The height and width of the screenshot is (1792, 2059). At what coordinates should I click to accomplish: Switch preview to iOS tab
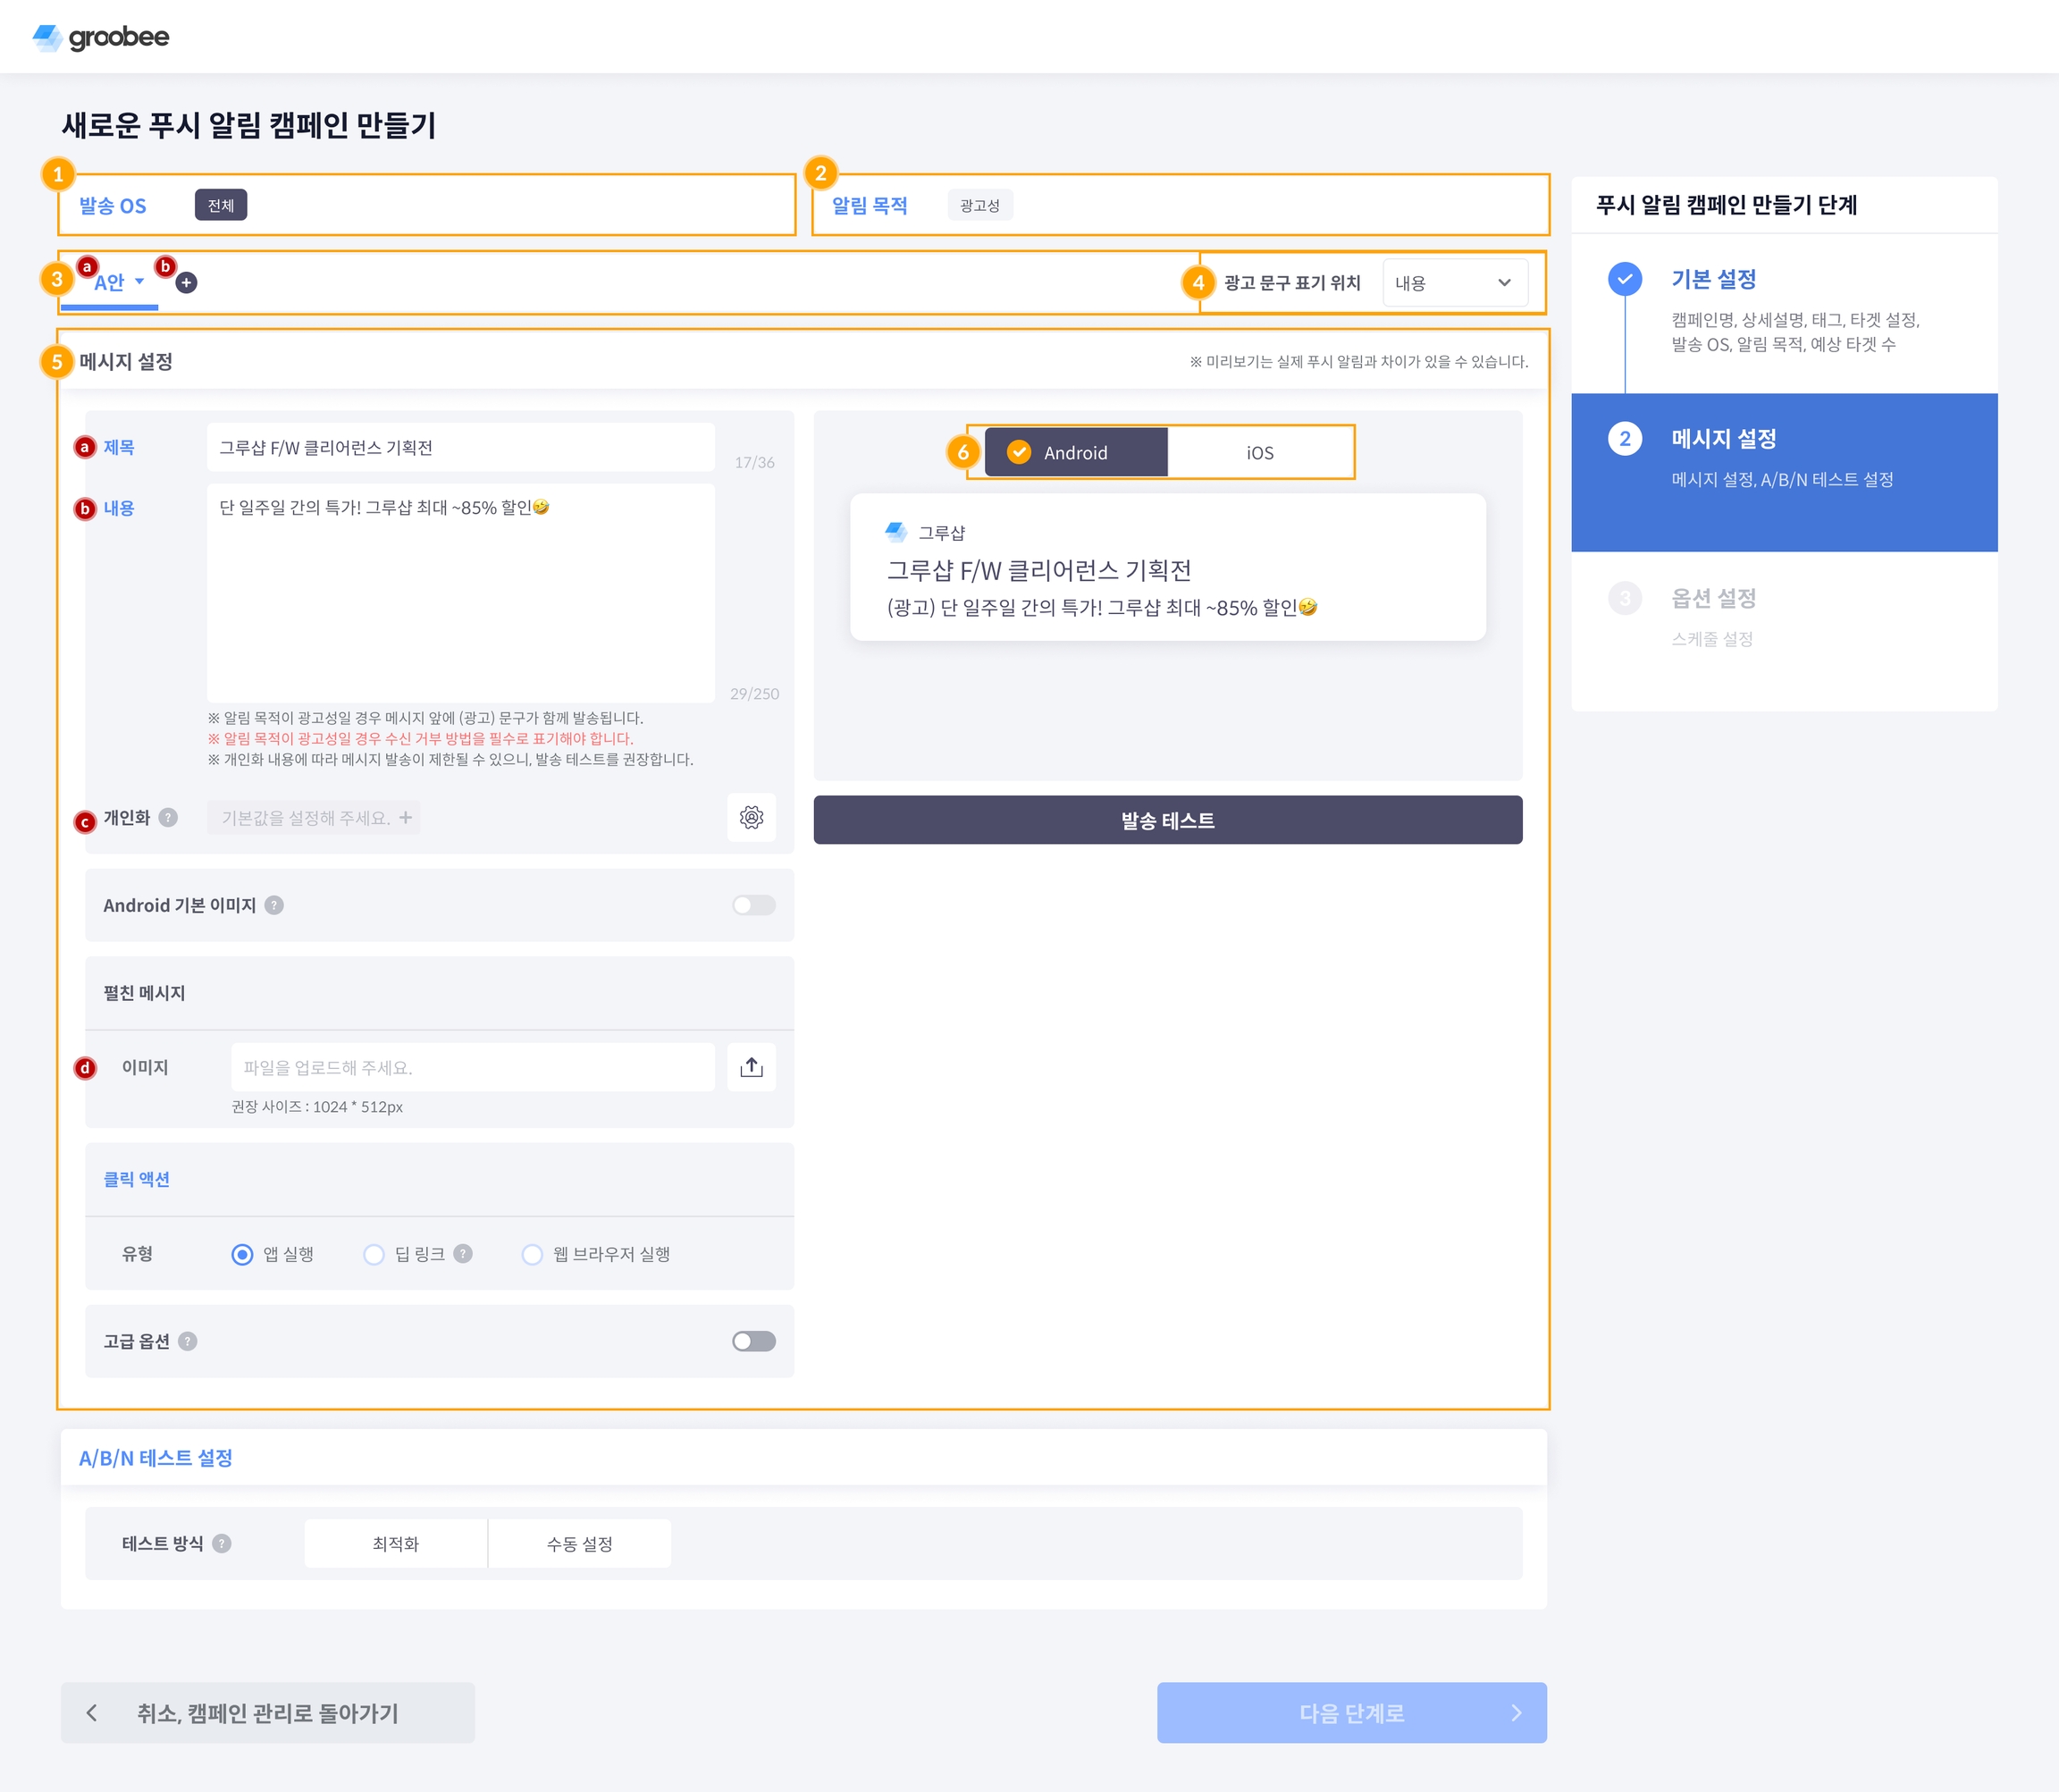pyautogui.click(x=1259, y=453)
